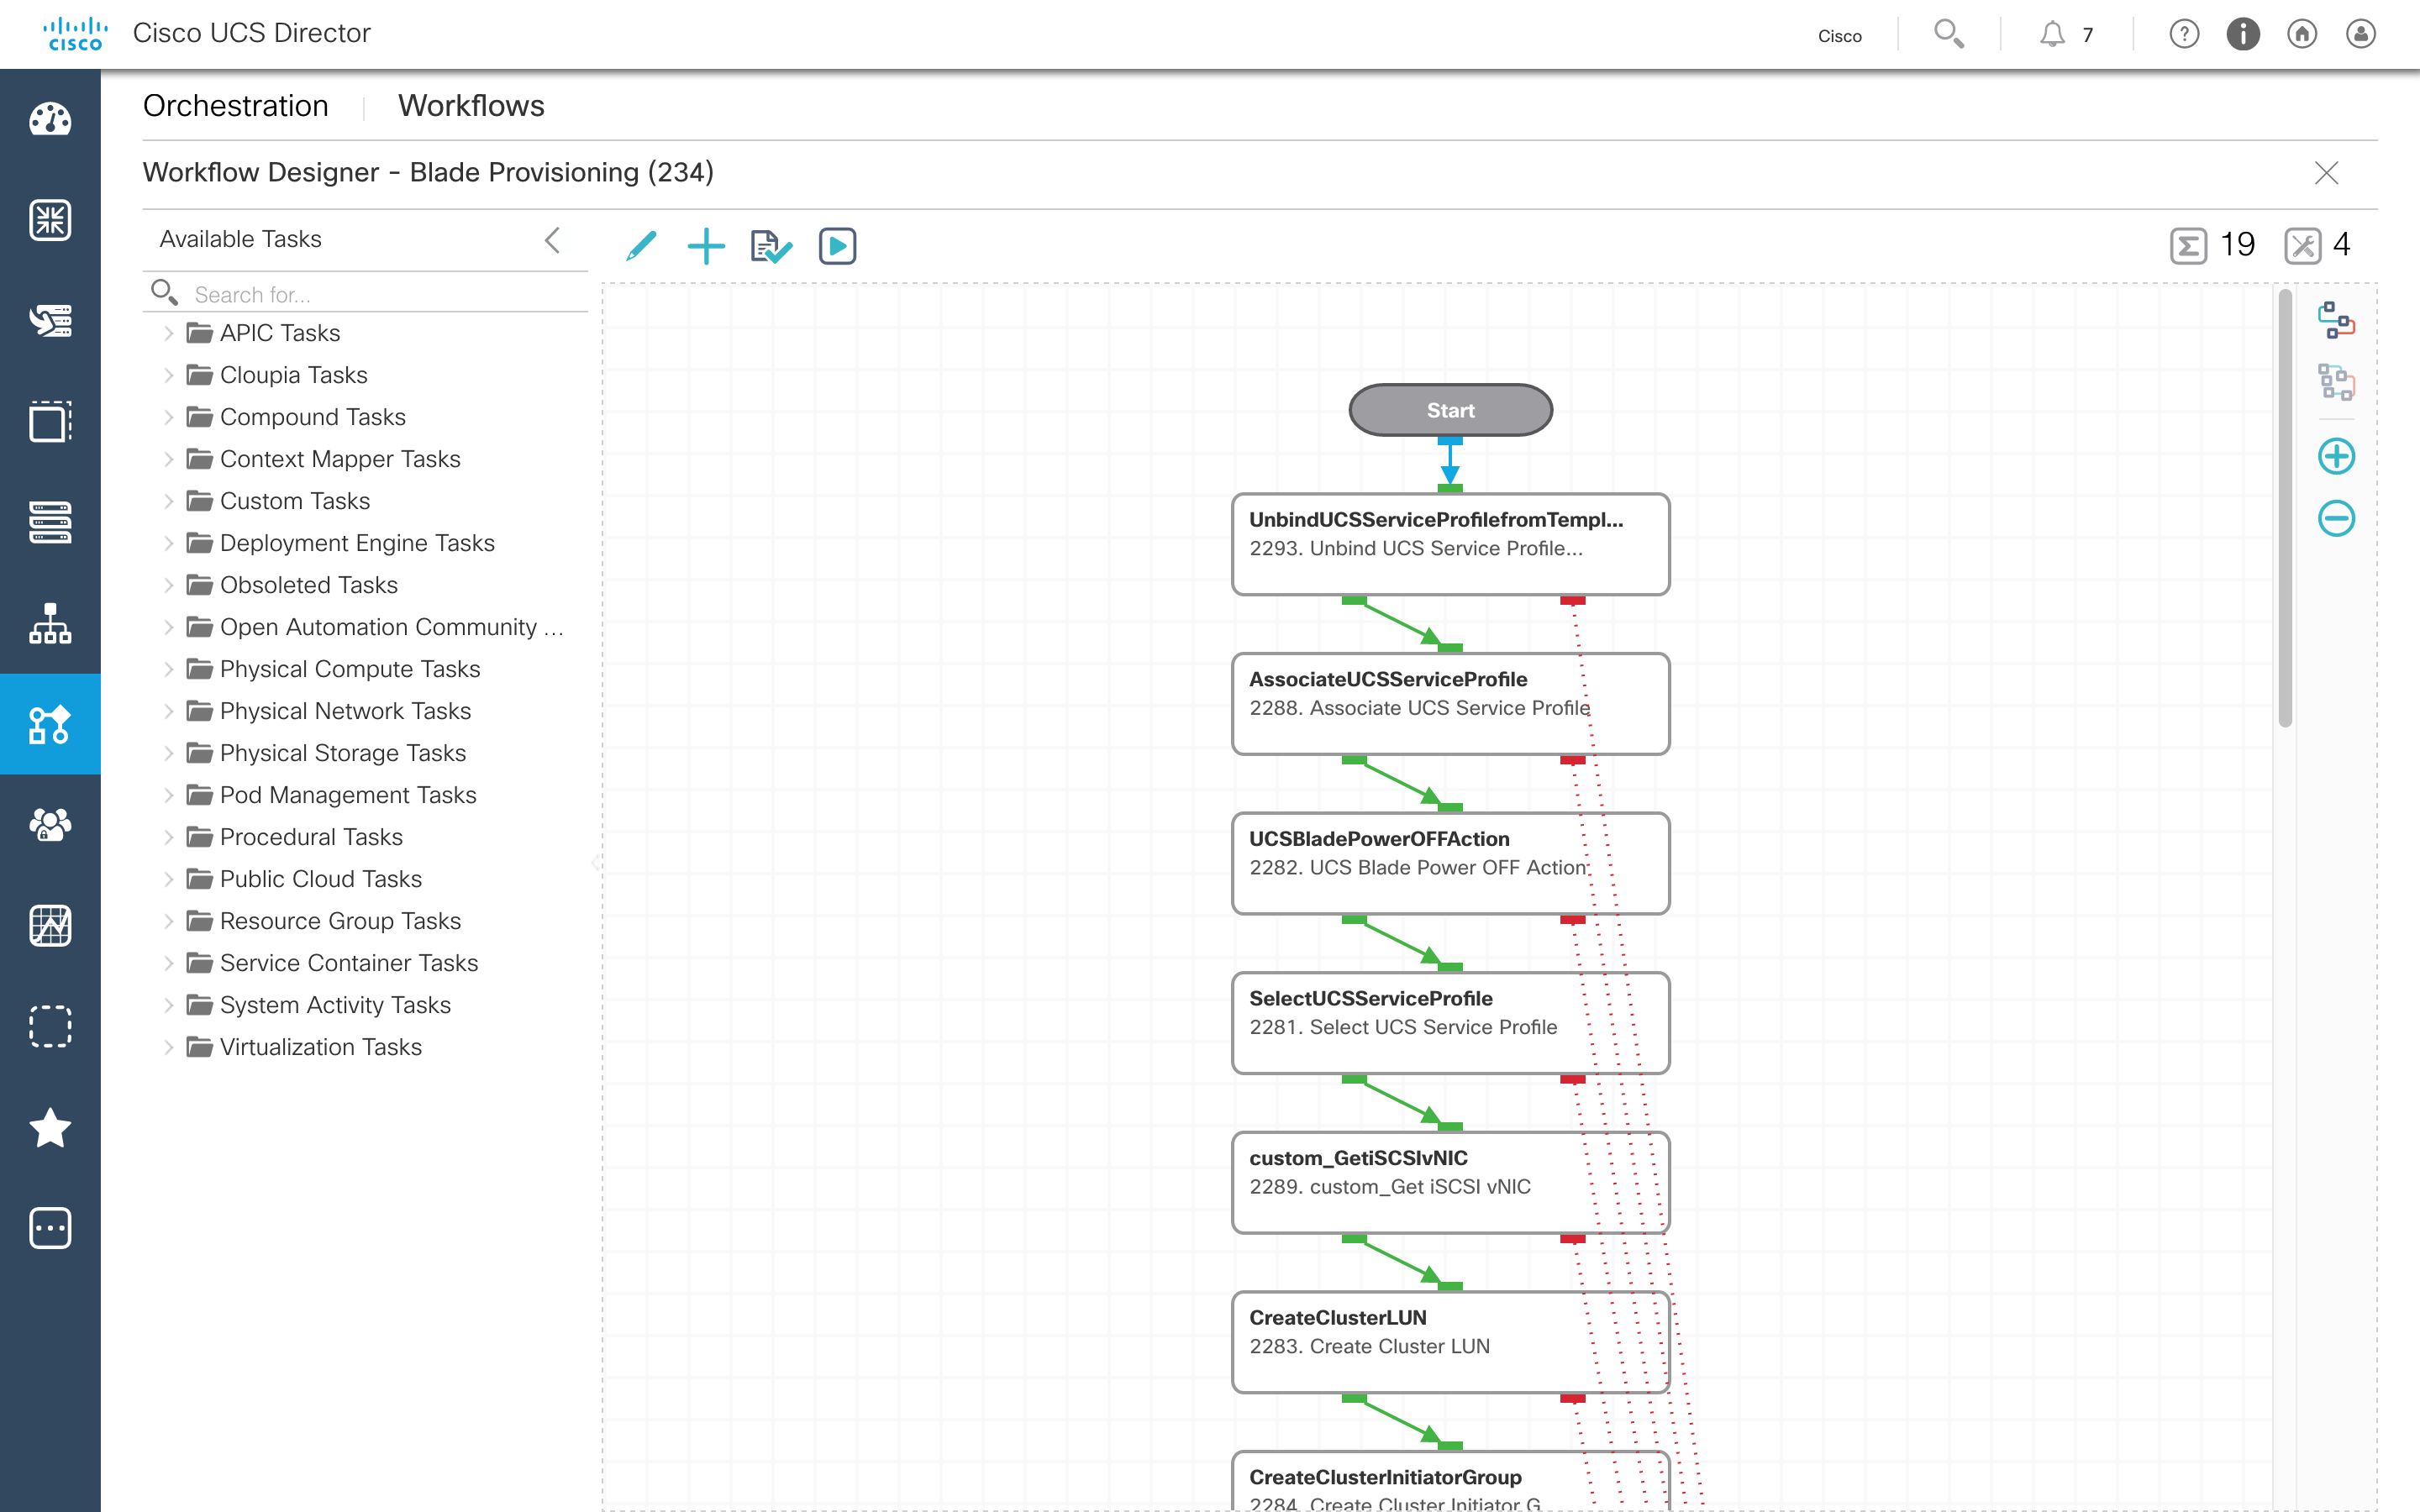
Task: Click the plus icon in designer toolbar
Action: pyautogui.click(x=706, y=245)
